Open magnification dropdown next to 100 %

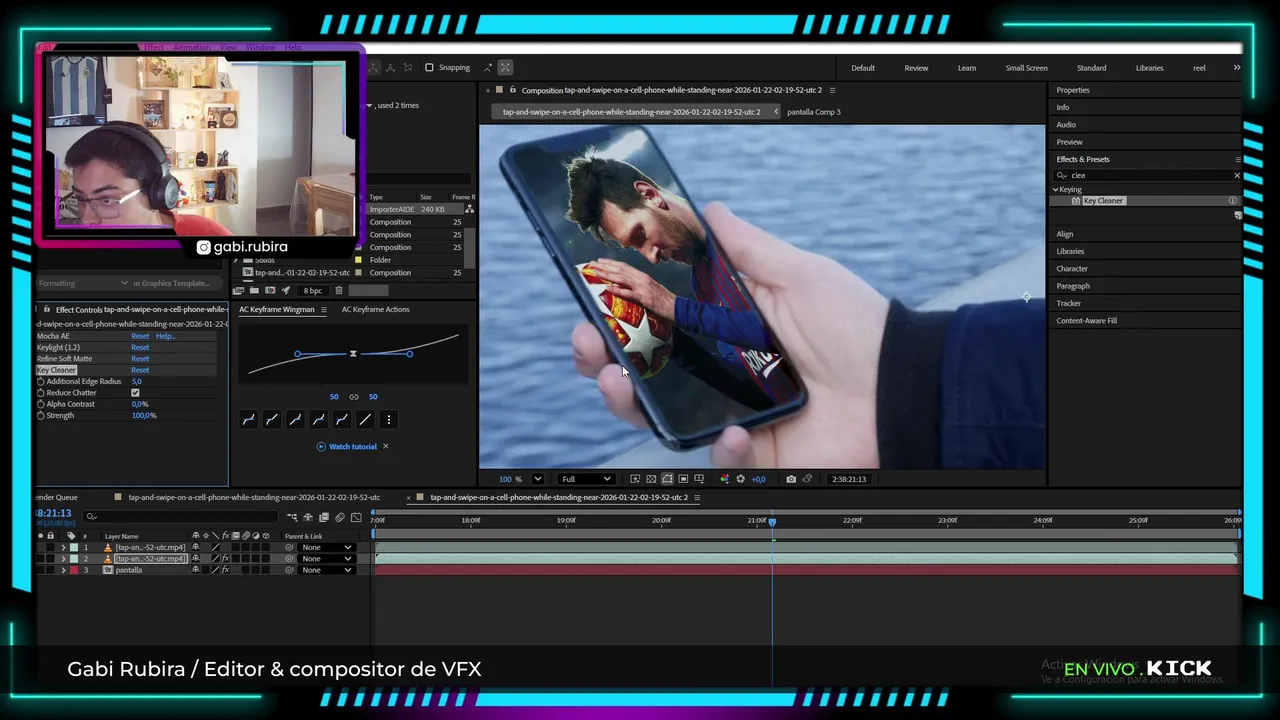click(x=537, y=479)
